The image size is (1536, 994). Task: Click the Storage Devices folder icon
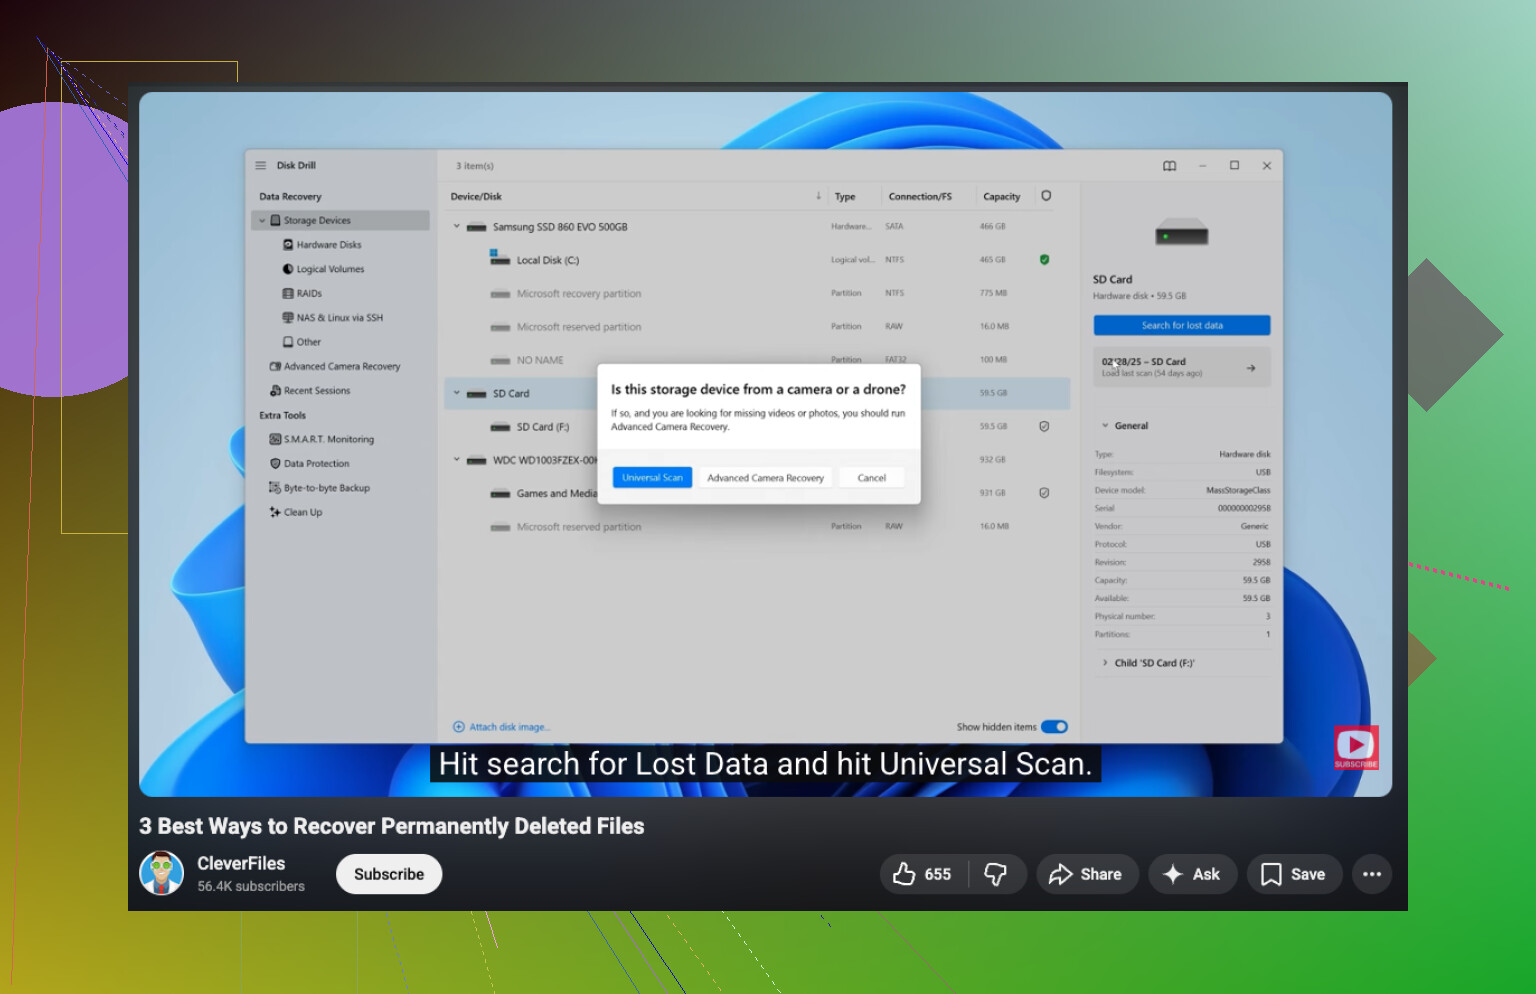(276, 221)
